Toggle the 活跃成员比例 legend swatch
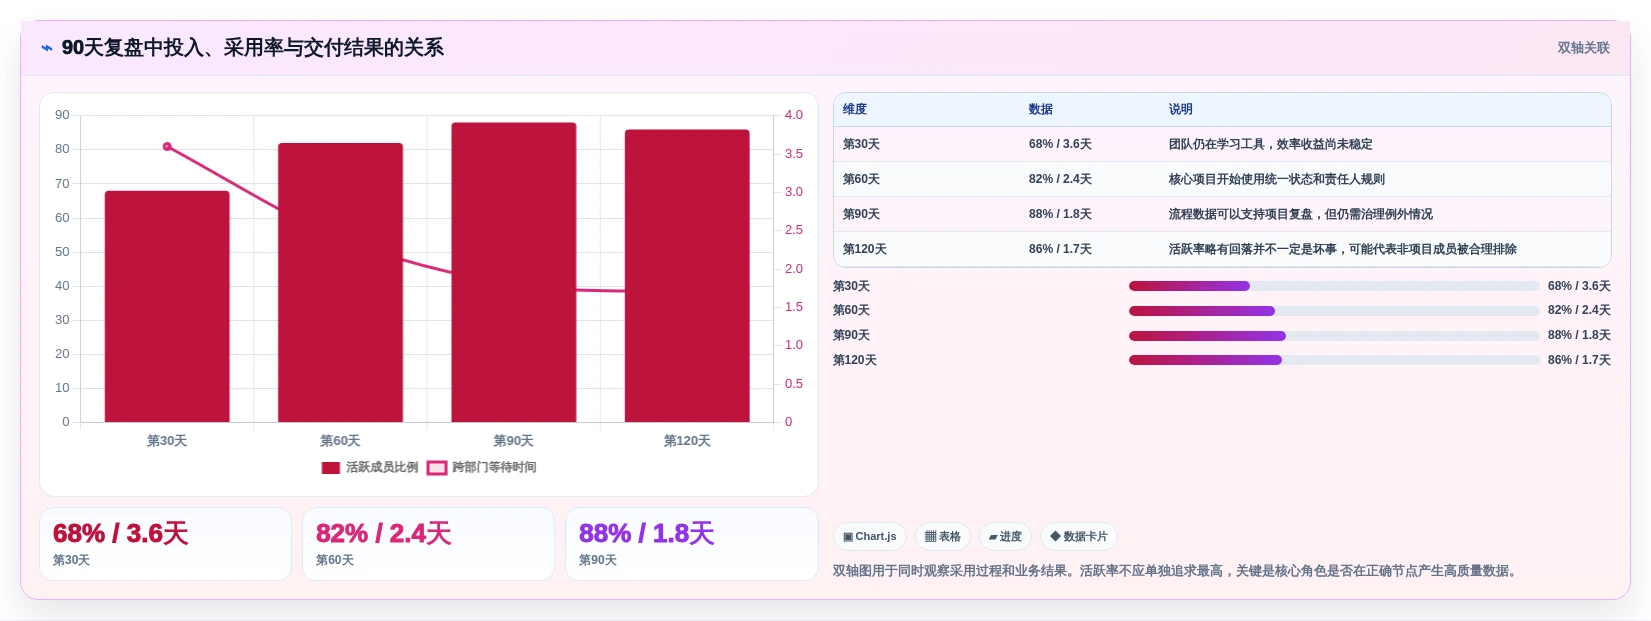 (331, 468)
